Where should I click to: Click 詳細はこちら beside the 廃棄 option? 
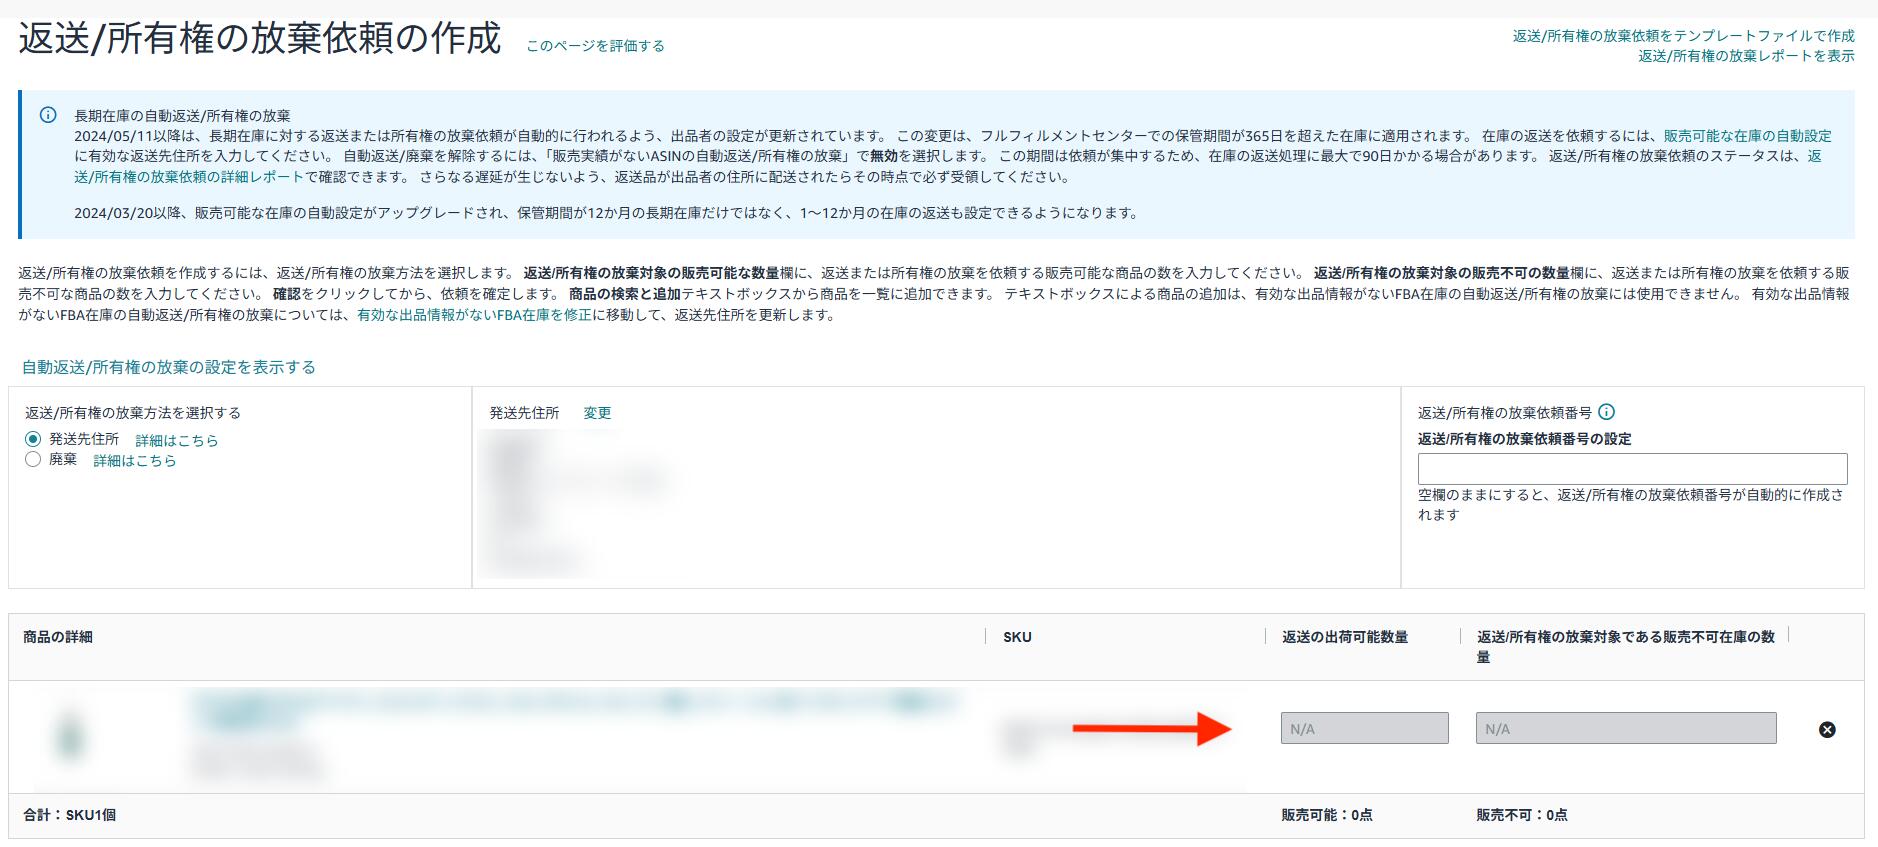point(134,460)
